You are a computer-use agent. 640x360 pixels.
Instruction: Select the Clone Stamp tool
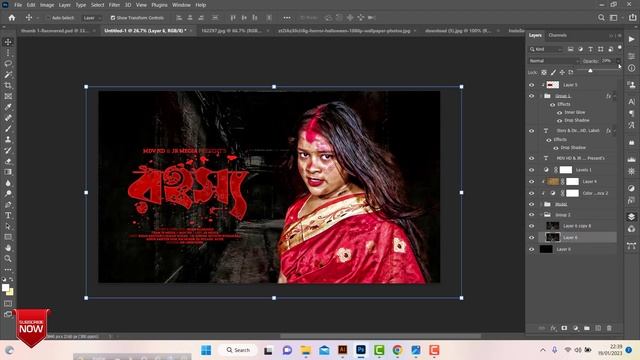[8, 140]
